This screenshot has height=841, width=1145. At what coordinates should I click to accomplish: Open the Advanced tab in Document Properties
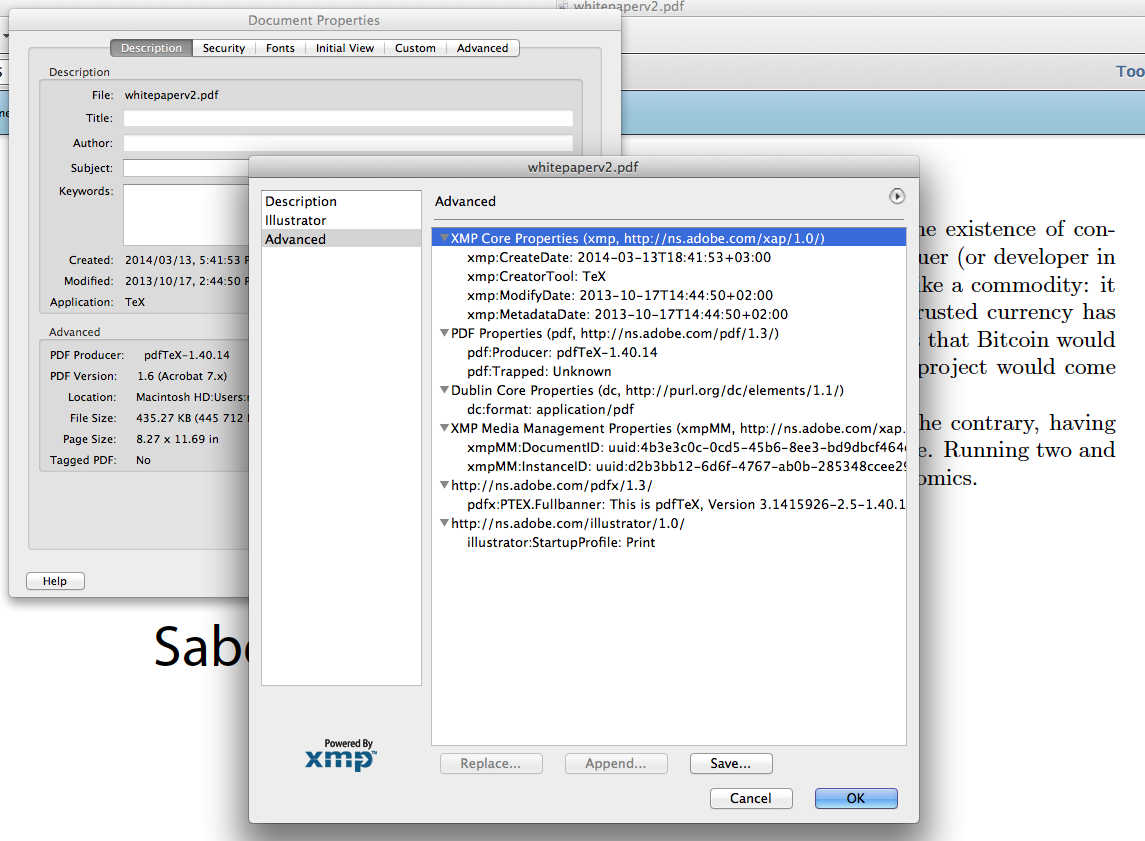coord(482,48)
